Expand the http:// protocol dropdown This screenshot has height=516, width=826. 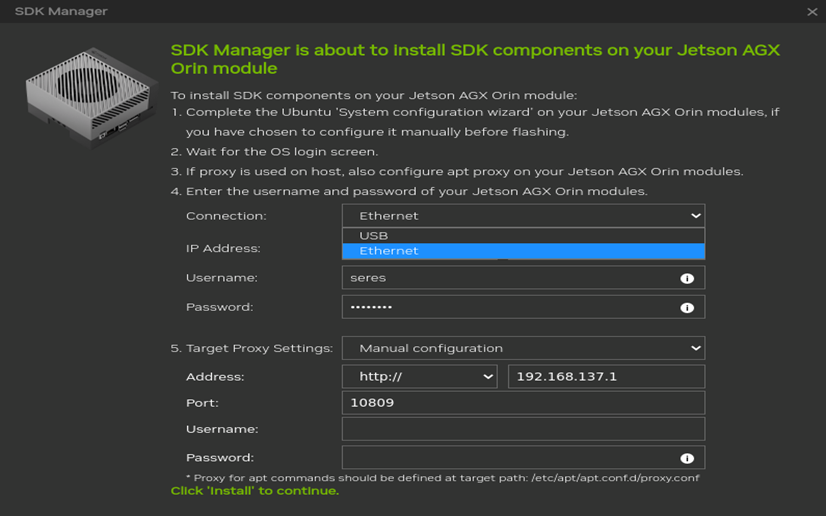(420, 377)
